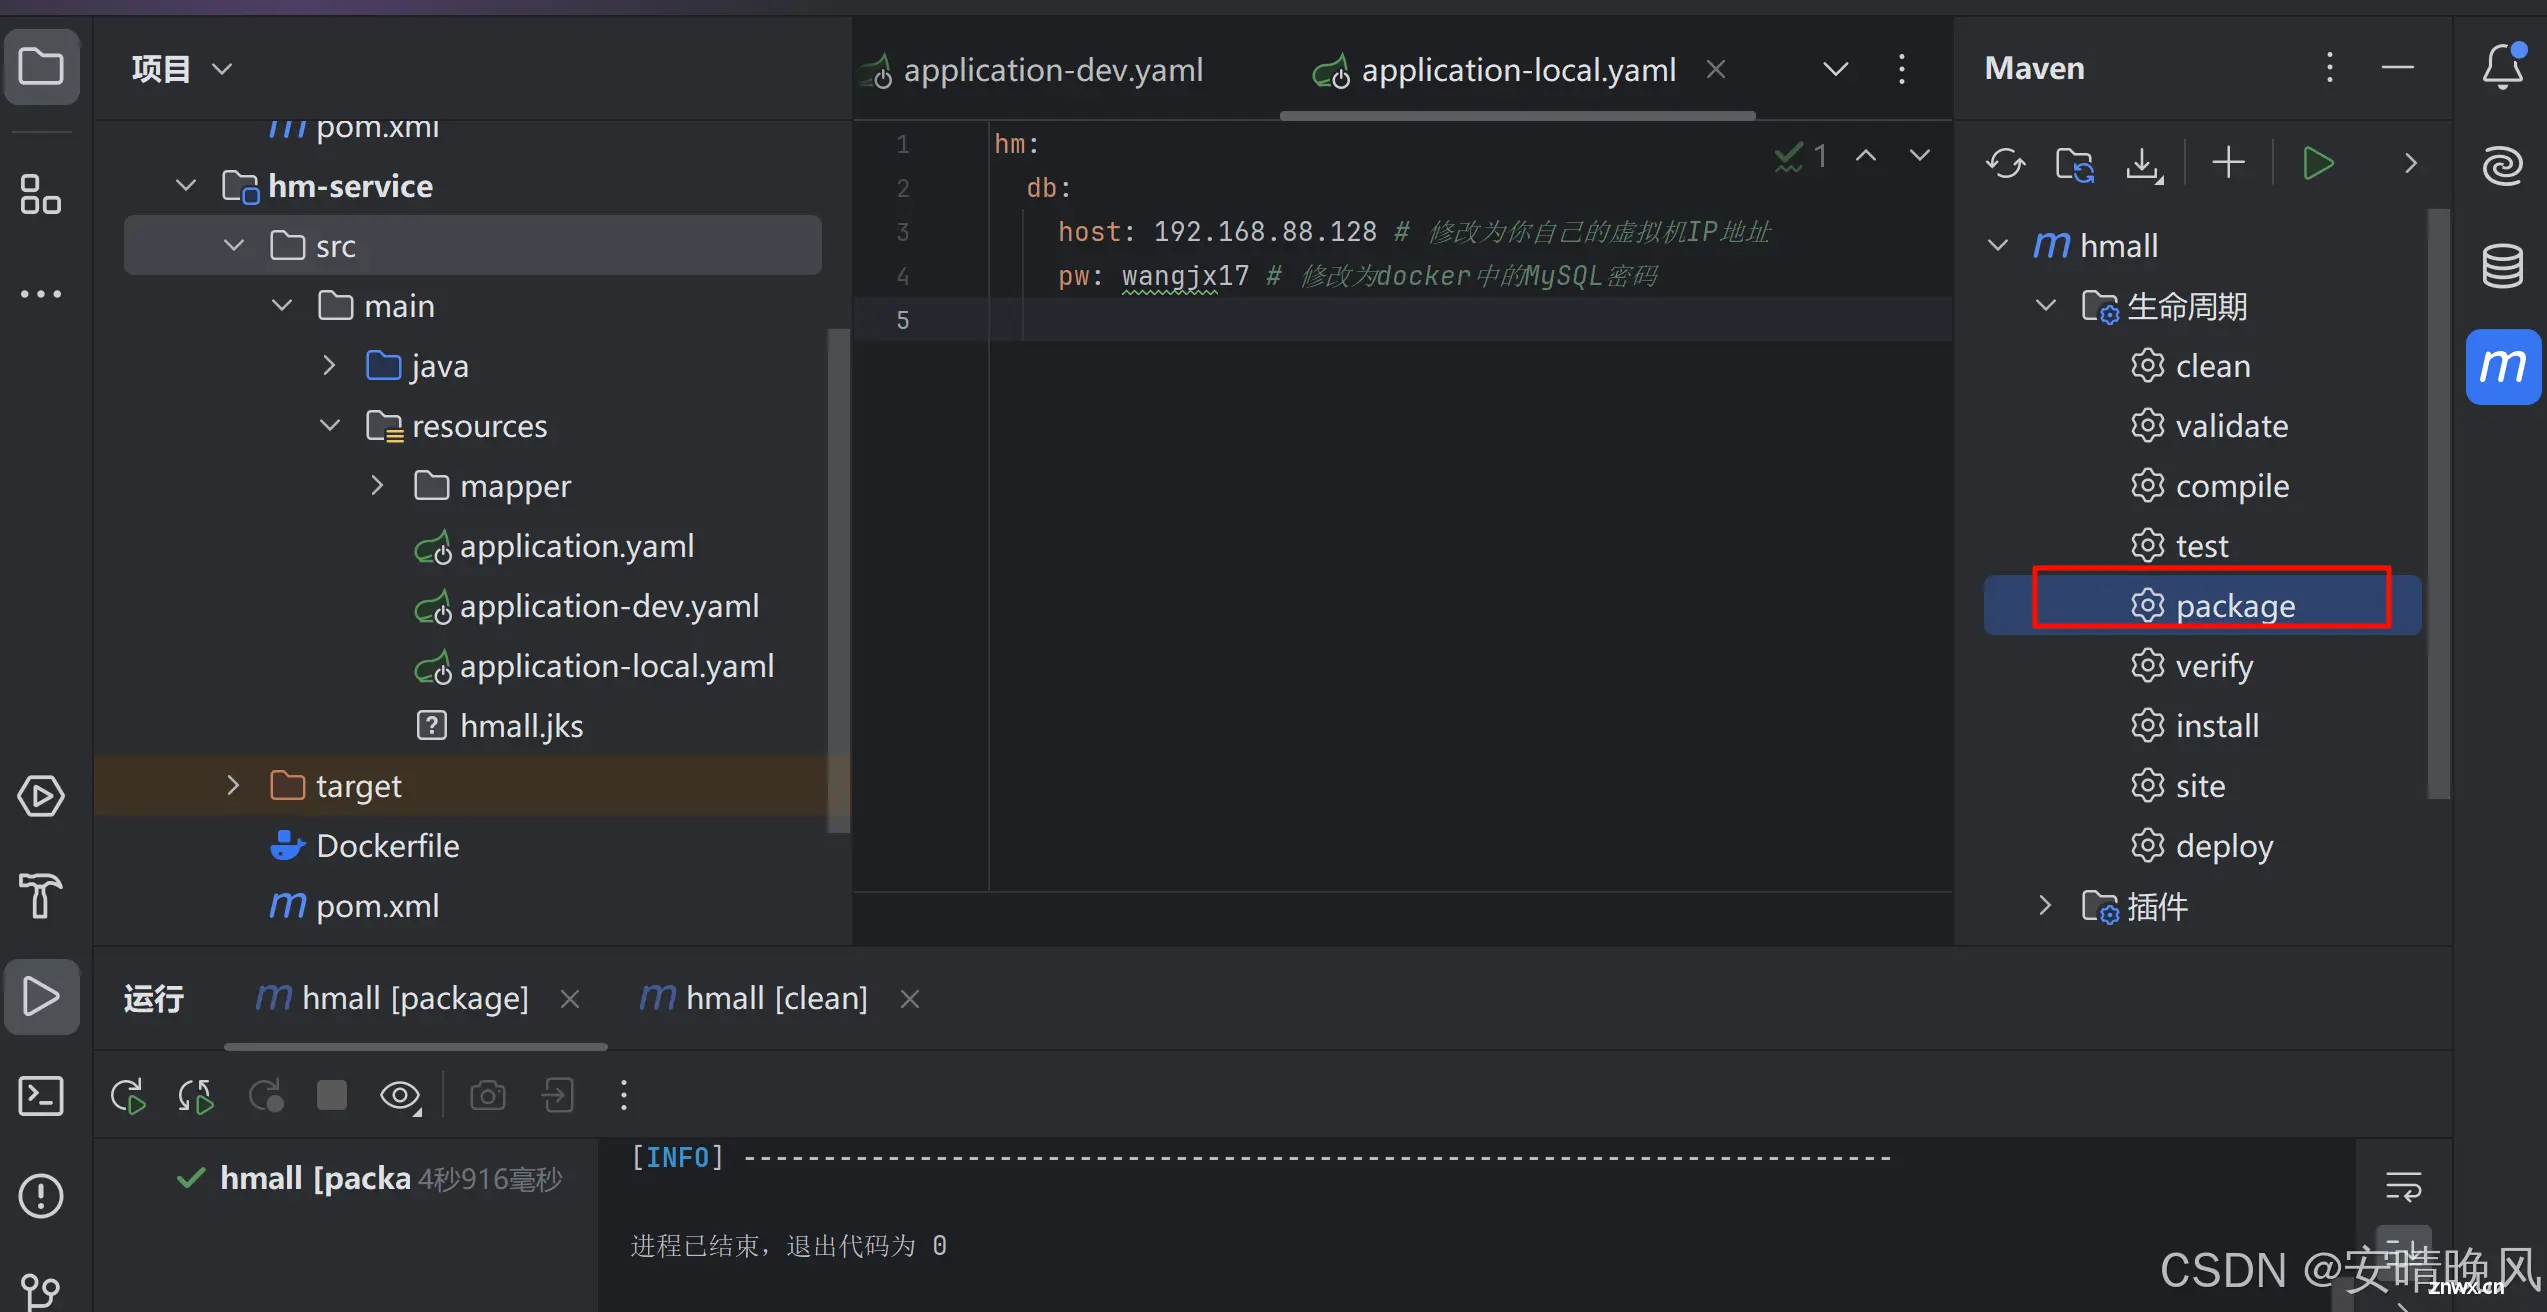Open the Notifications bell icon

[x=2503, y=66]
